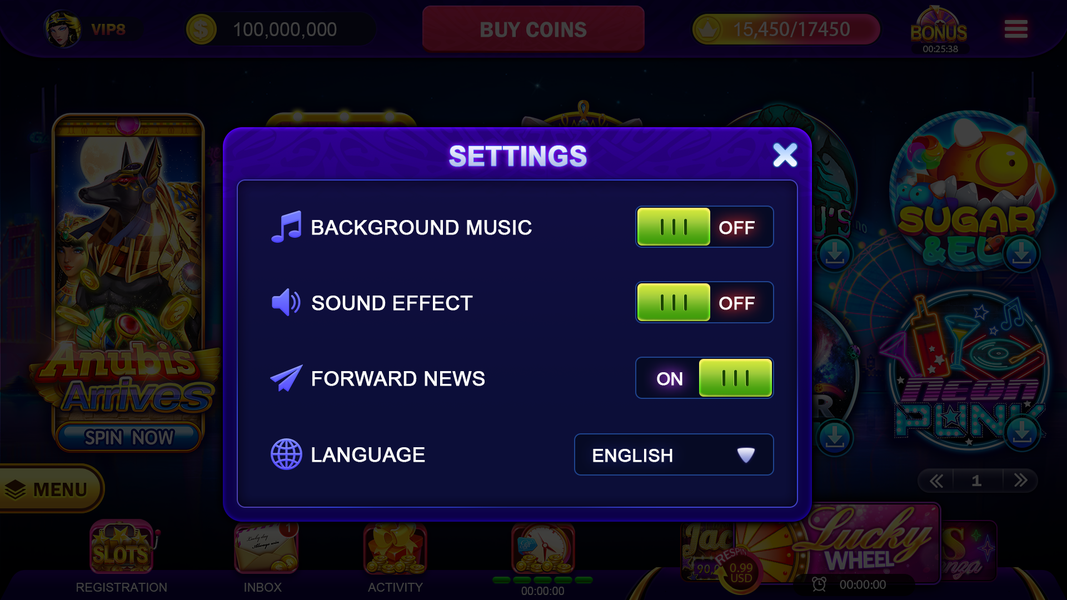
Task: Open the Bonus wheel icon
Action: point(939,30)
